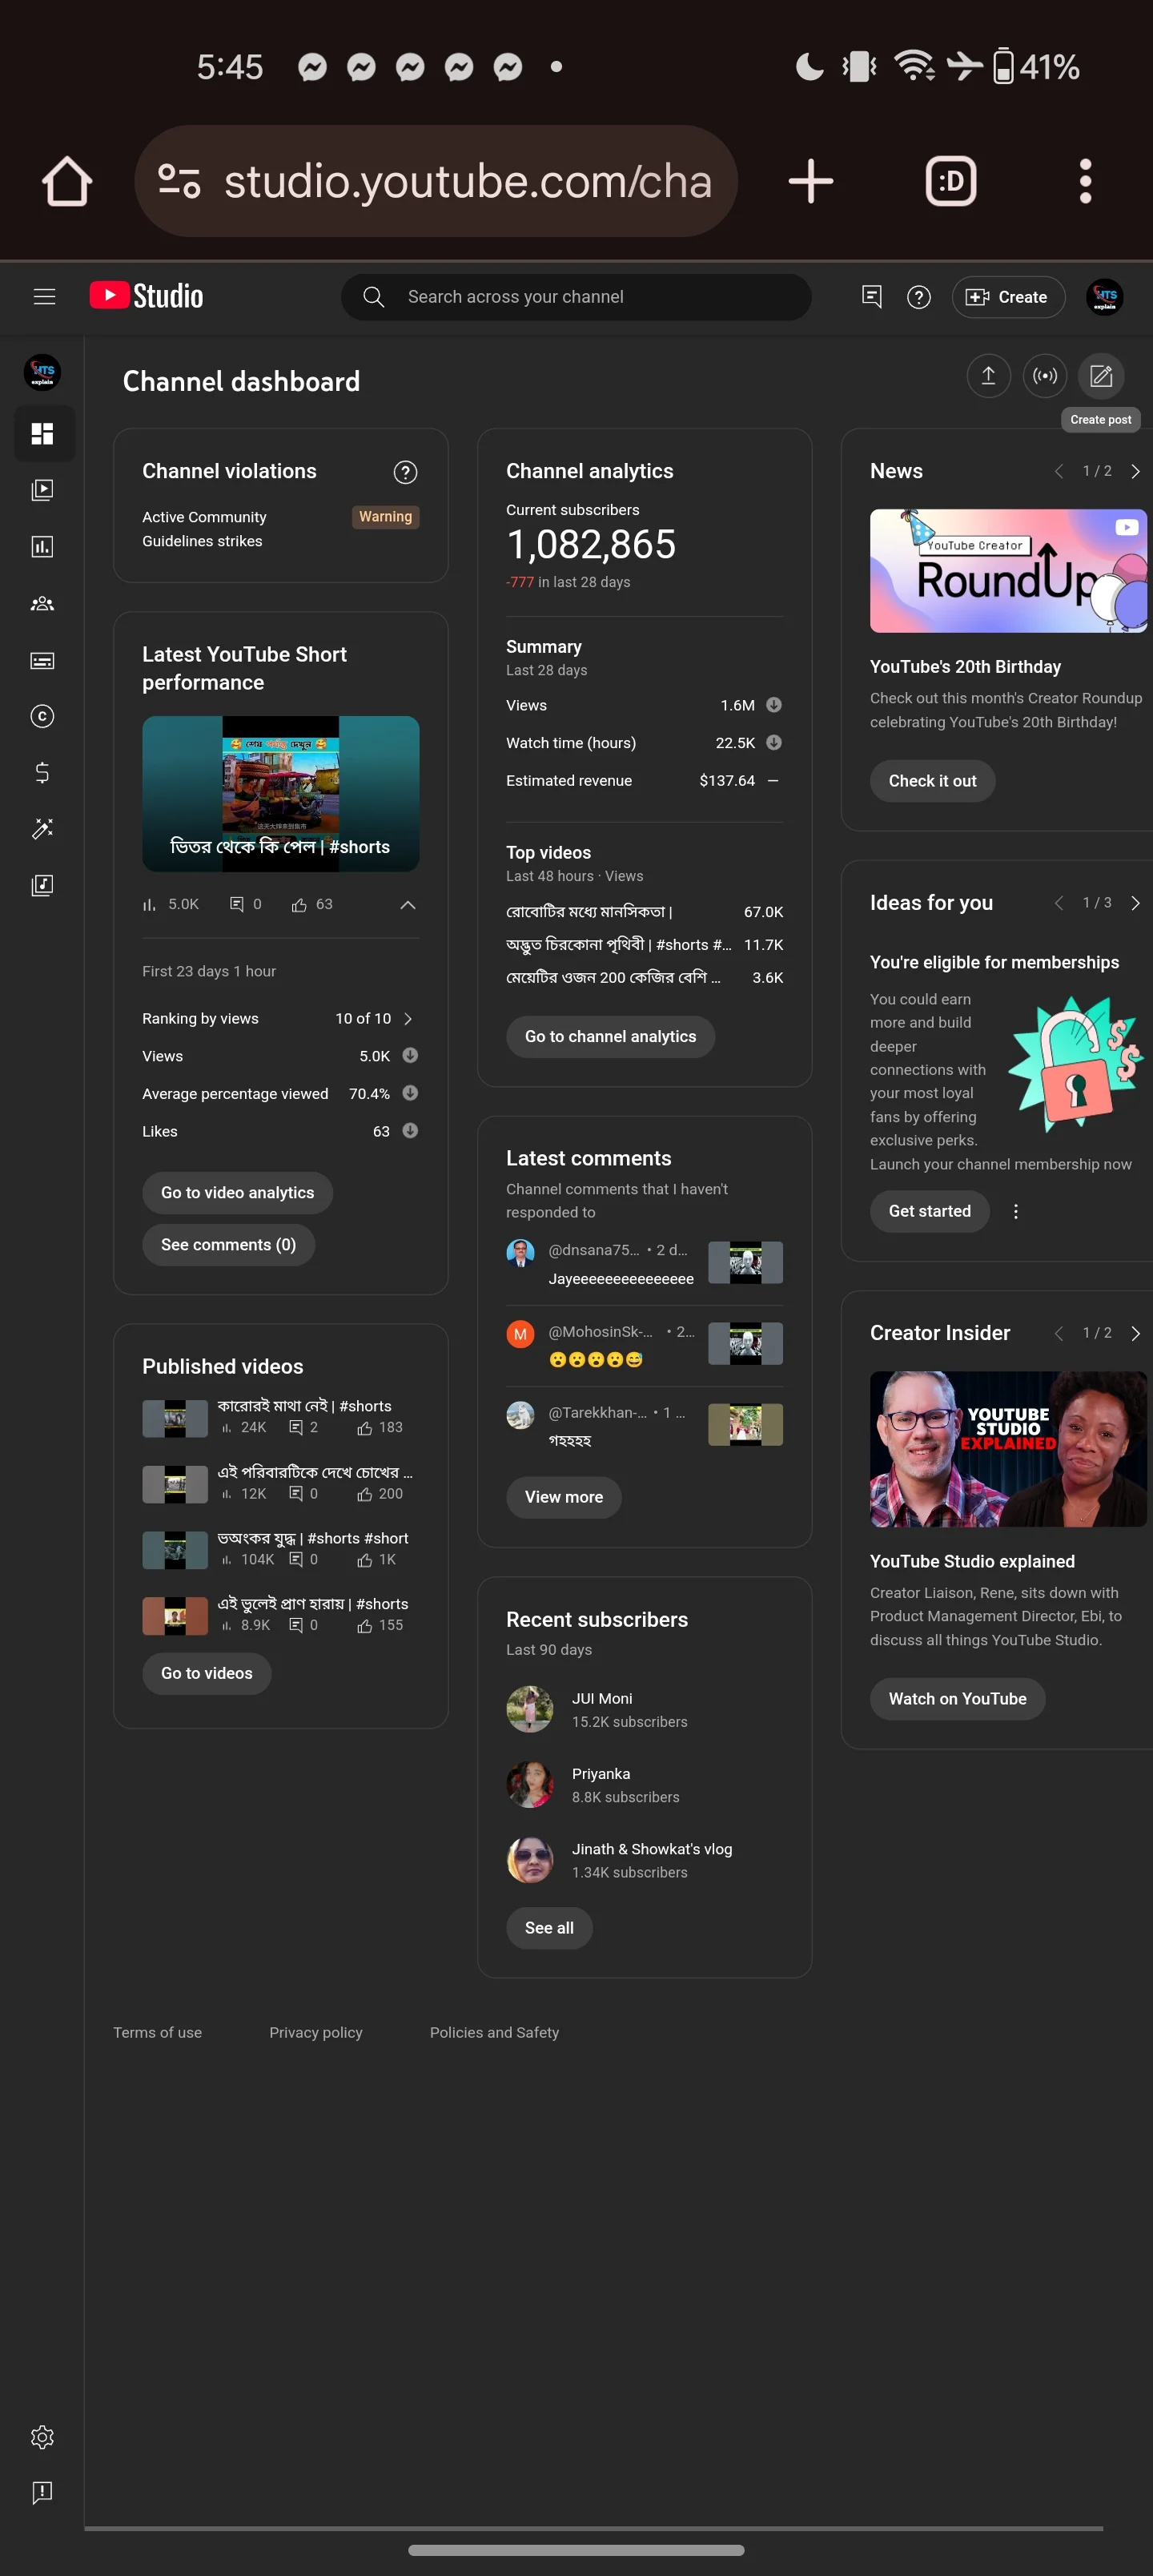Open the 67.0K views top video row

click(x=644, y=912)
